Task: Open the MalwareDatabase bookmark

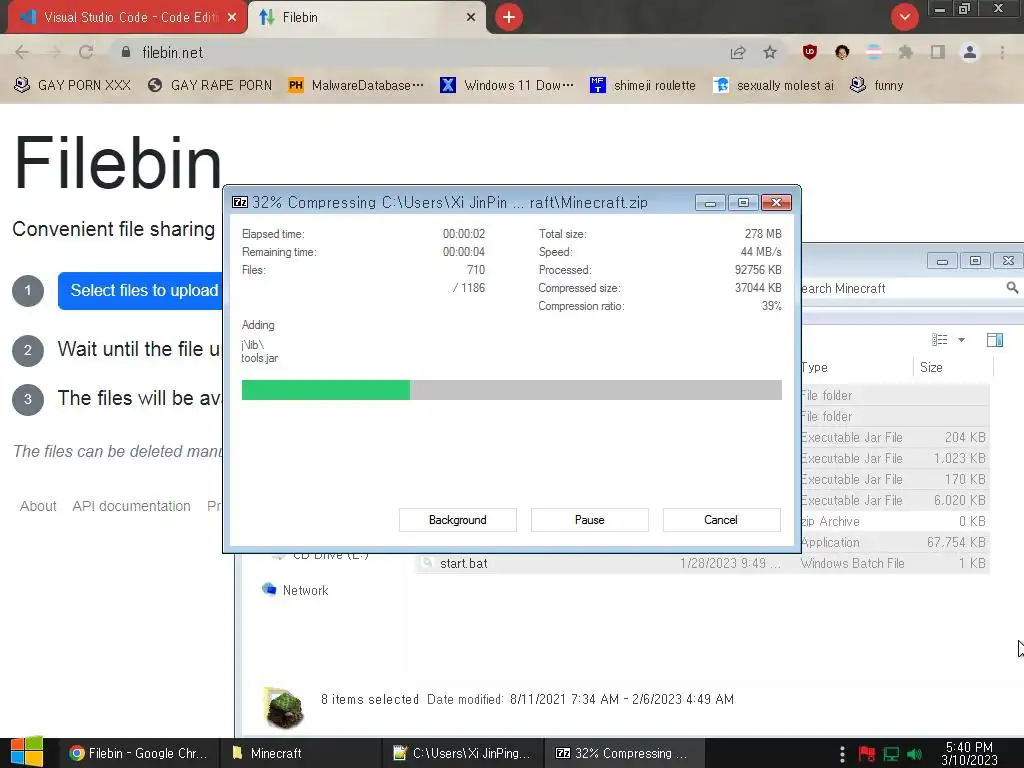Action: [x=356, y=86]
